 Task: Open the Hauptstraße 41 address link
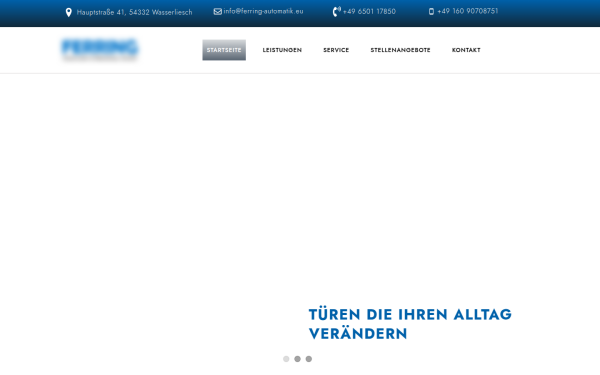pos(134,12)
